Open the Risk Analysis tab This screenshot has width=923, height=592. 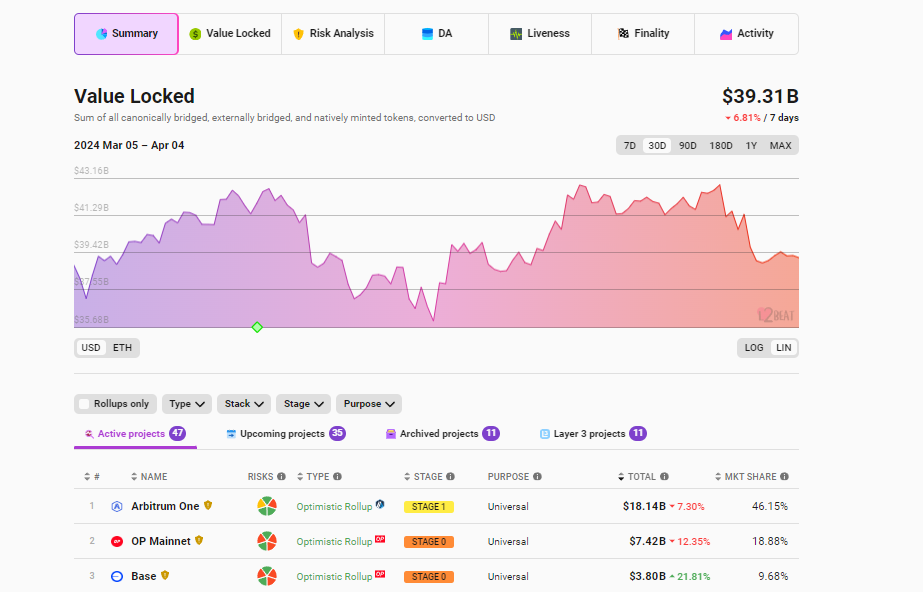333,34
